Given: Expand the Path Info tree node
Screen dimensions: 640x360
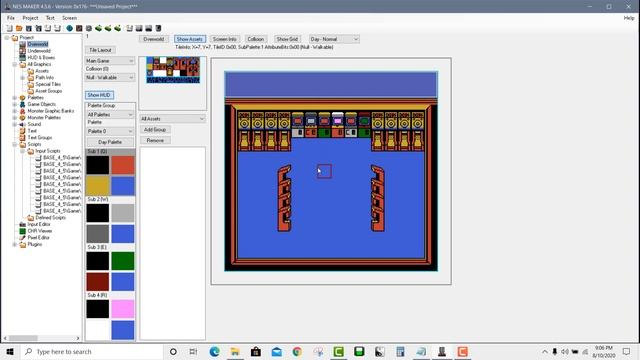Looking at the screenshot, I should (x=22, y=78).
